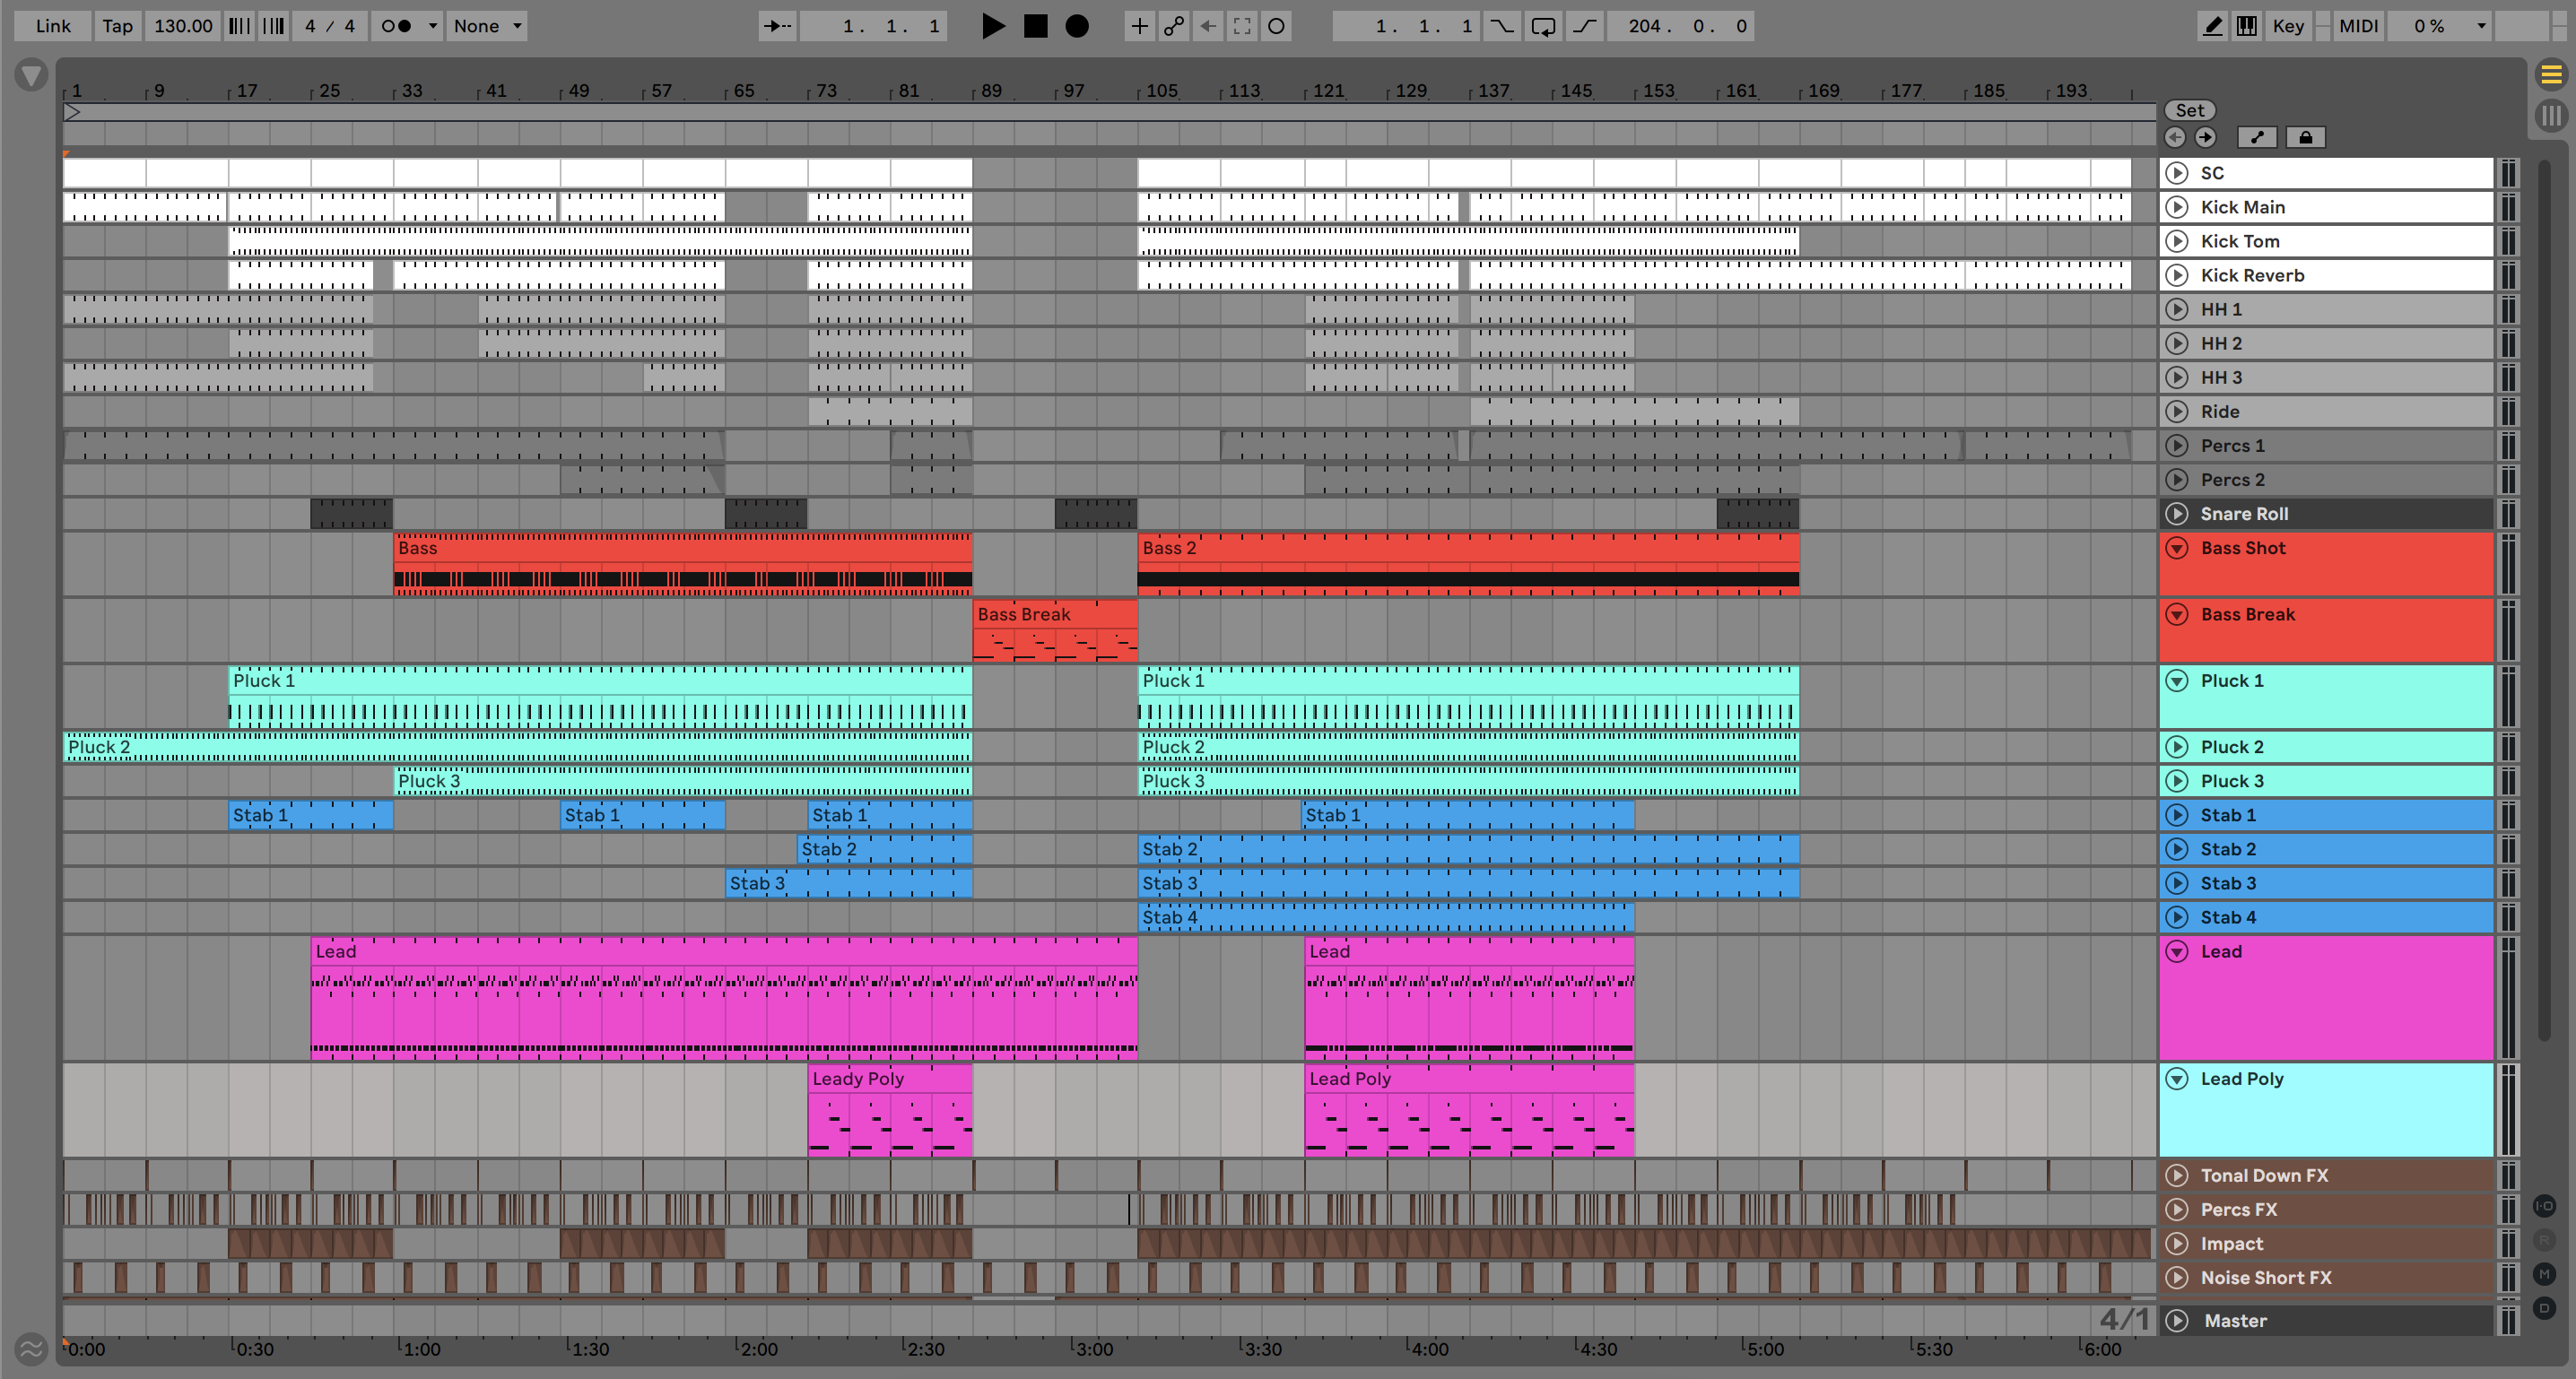2576x1379 pixels.
Task: Open the quantization menu showing None
Action: pyautogui.click(x=487, y=26)
